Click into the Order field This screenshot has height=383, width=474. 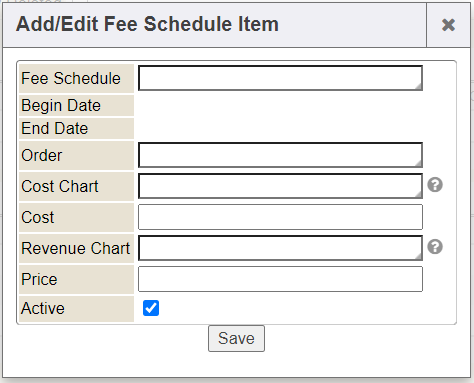280,155
